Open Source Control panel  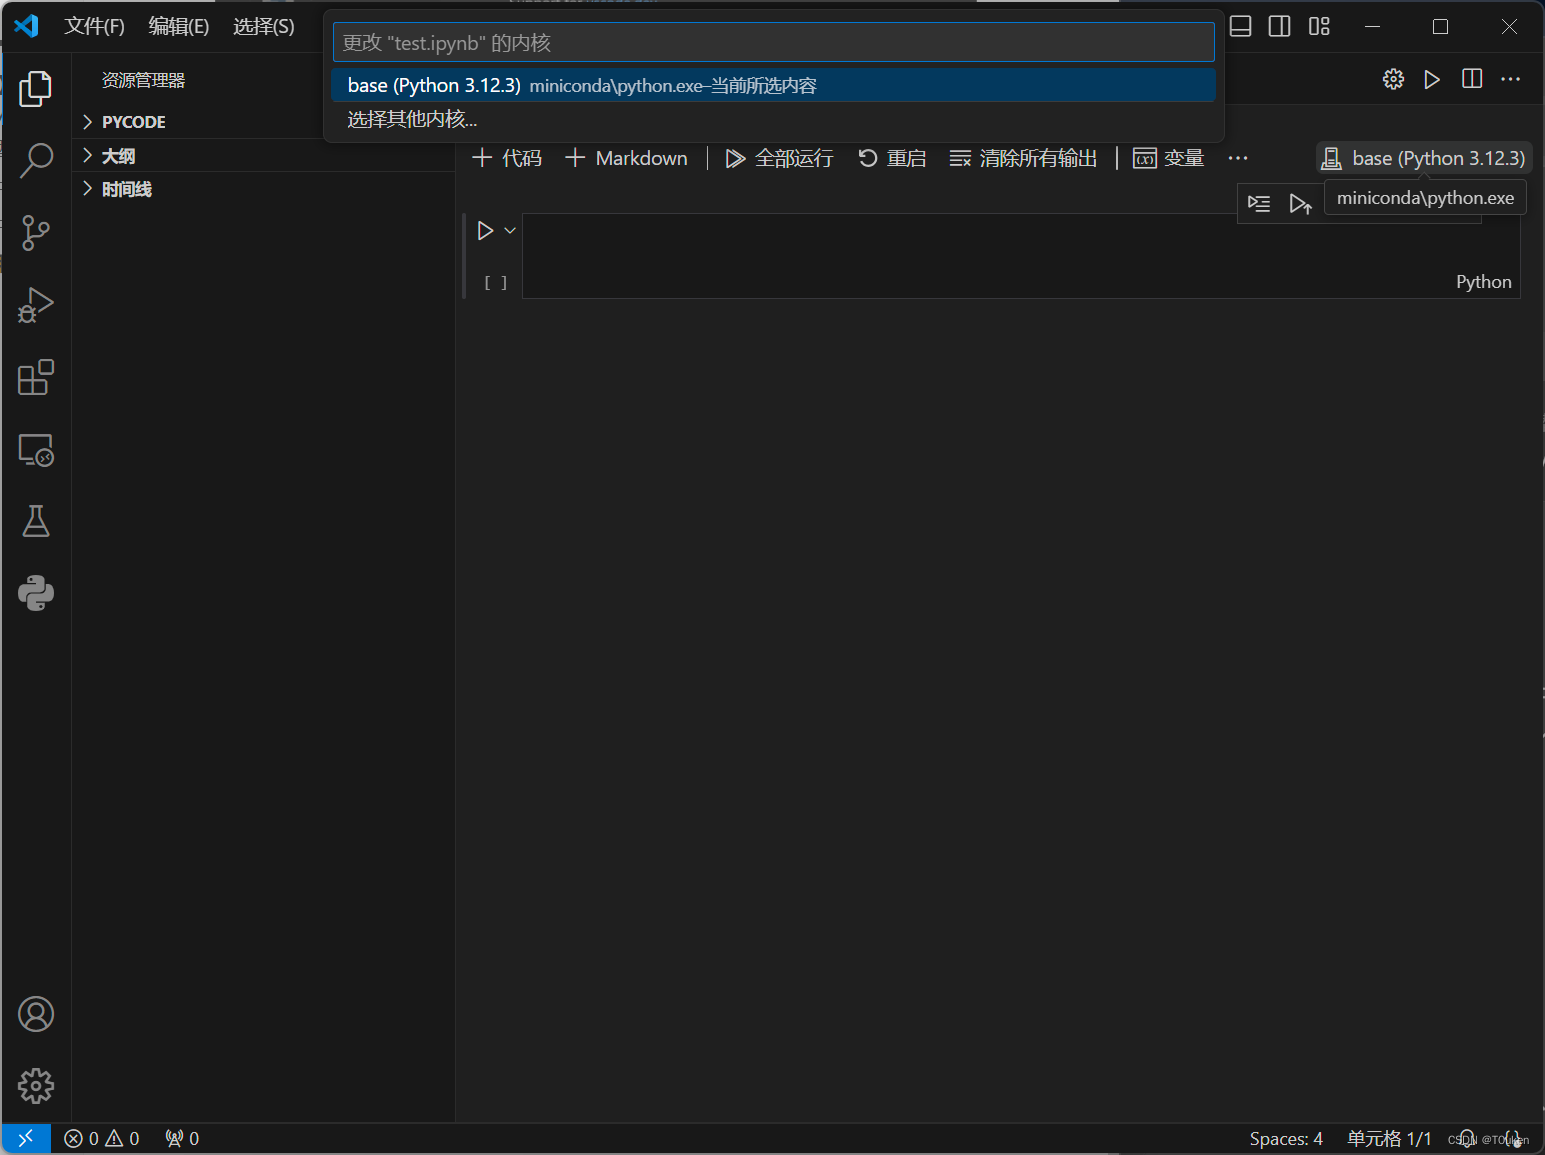36,232
